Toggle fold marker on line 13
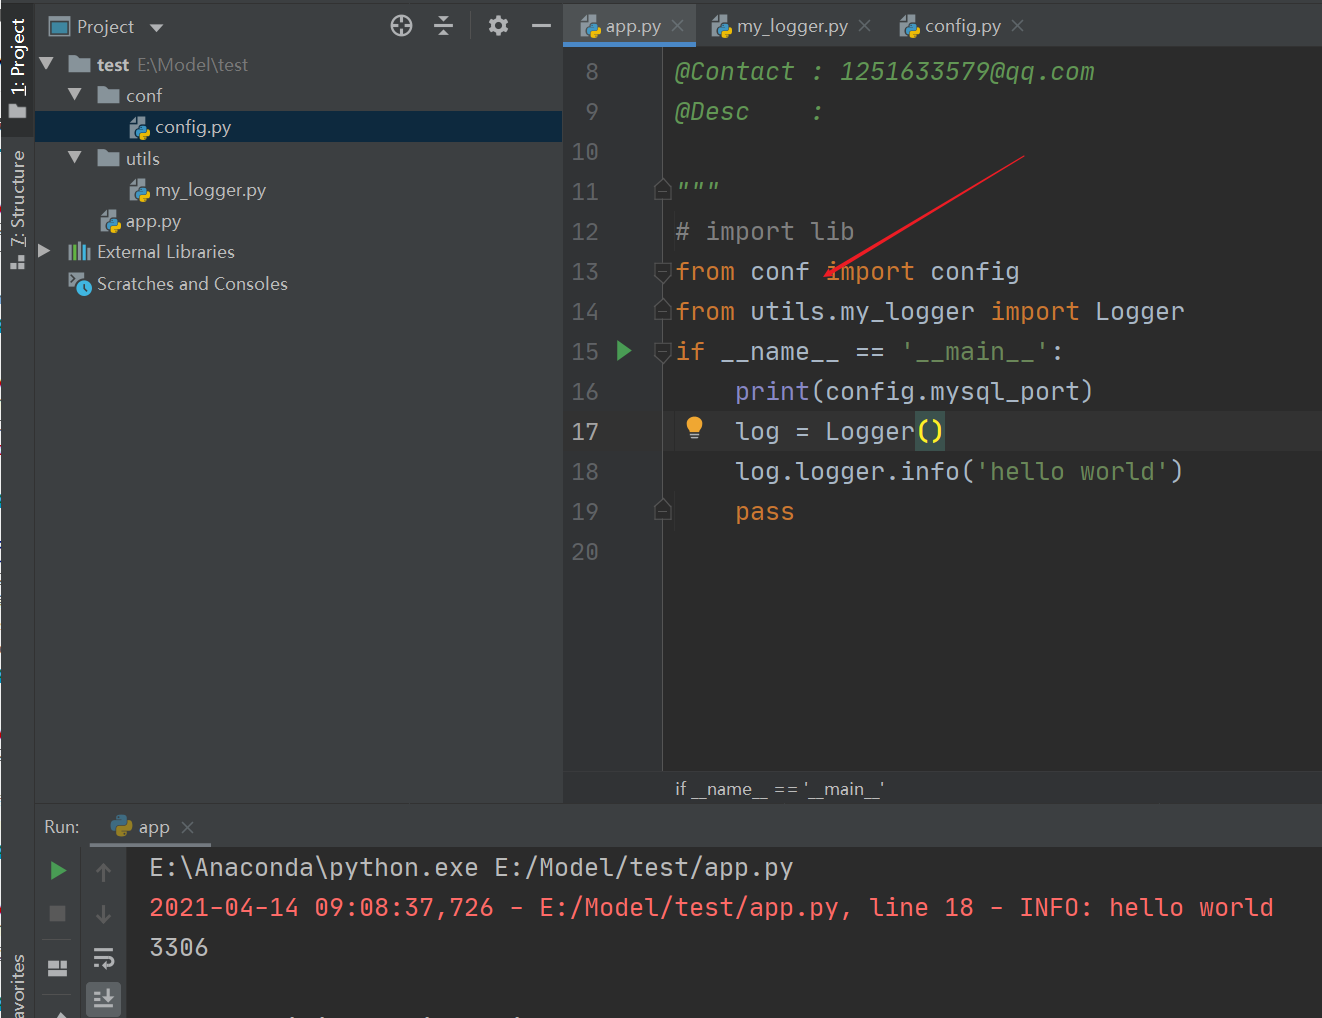 click(x=662, y=271)
